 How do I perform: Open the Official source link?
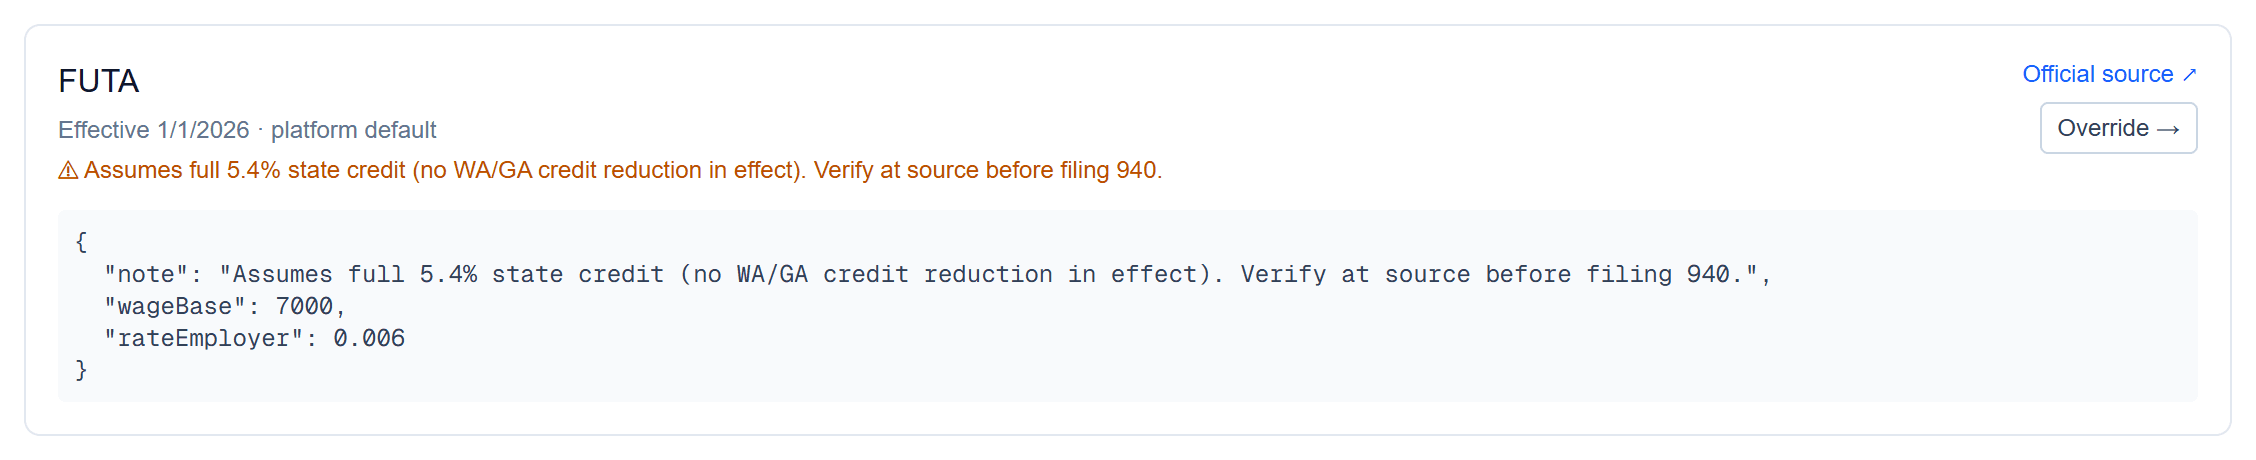click(x=2109, y=74)
